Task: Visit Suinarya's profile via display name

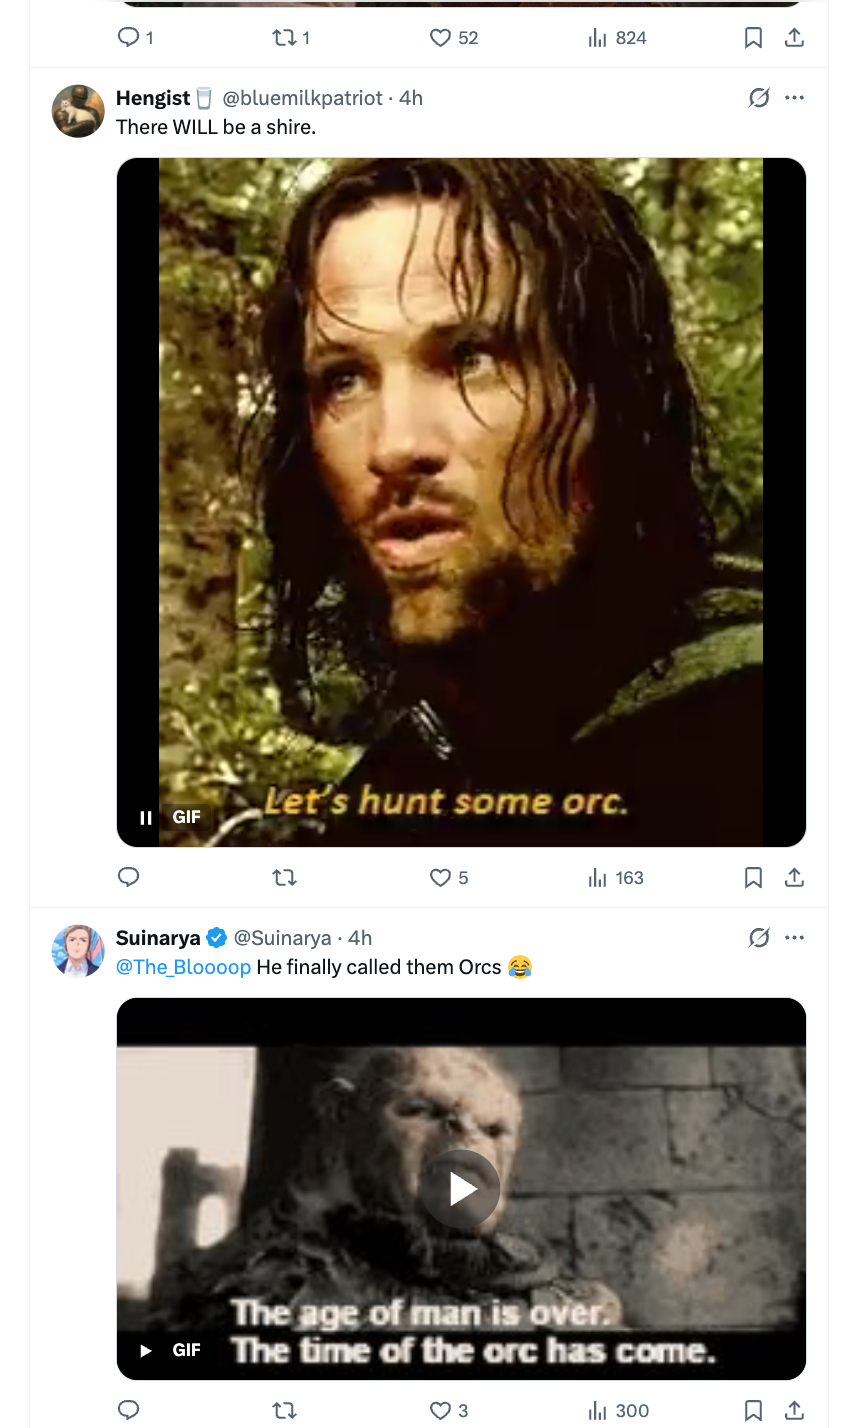Action: coord(158,938)
